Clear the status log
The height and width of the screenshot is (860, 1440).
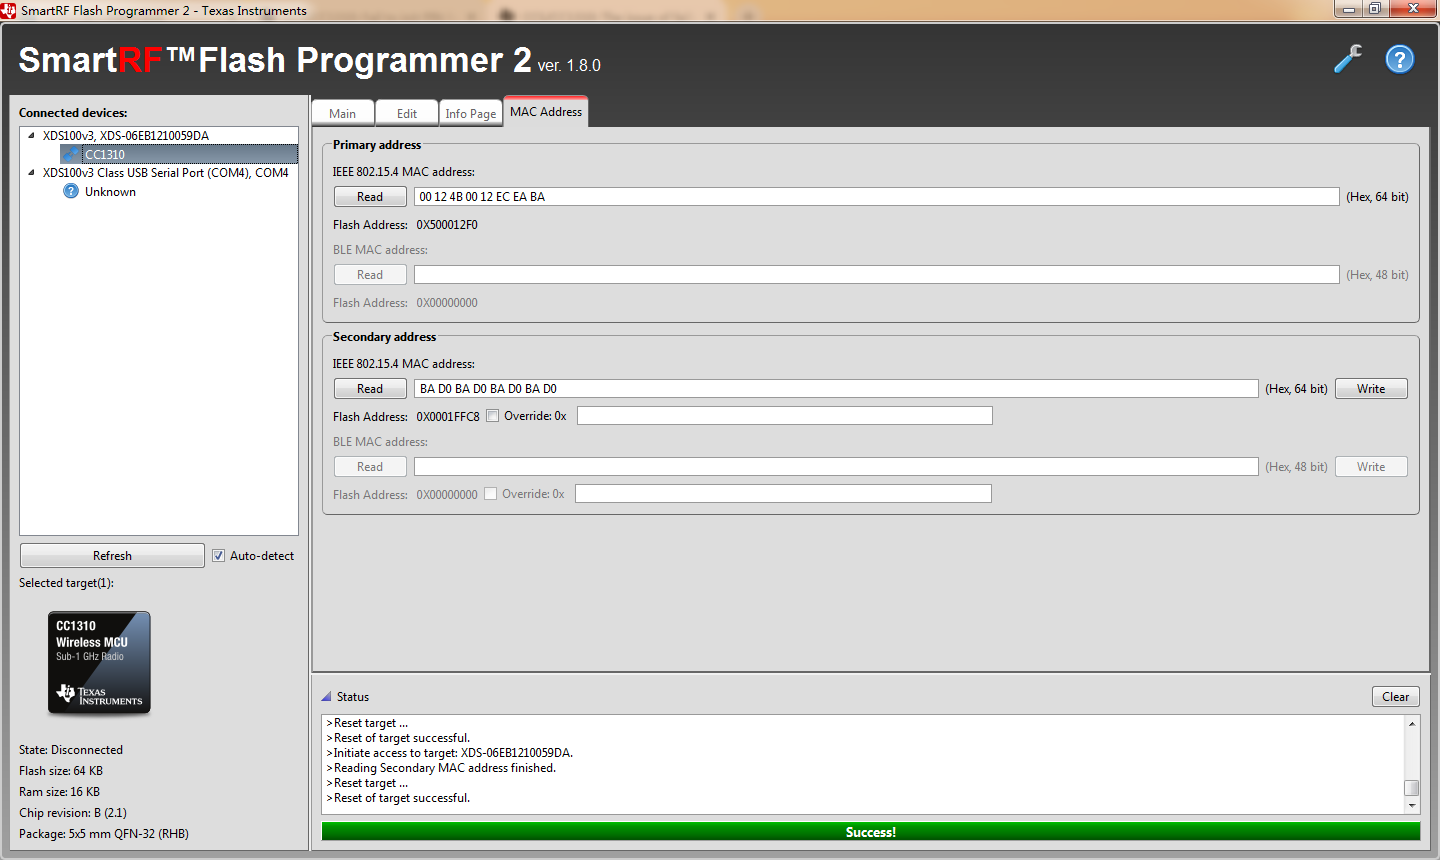[1396, 696]
